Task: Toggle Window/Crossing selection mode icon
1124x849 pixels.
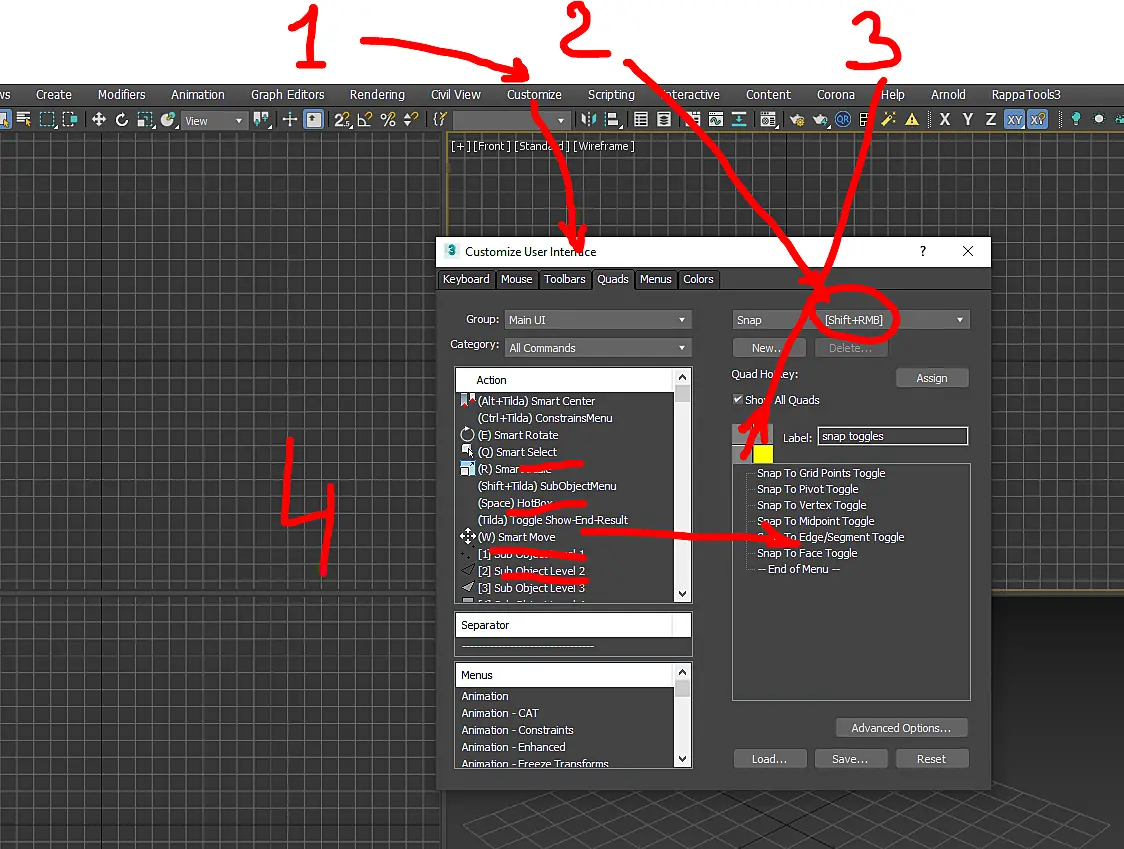Action: pyautogui.click(x=70, y=120)
